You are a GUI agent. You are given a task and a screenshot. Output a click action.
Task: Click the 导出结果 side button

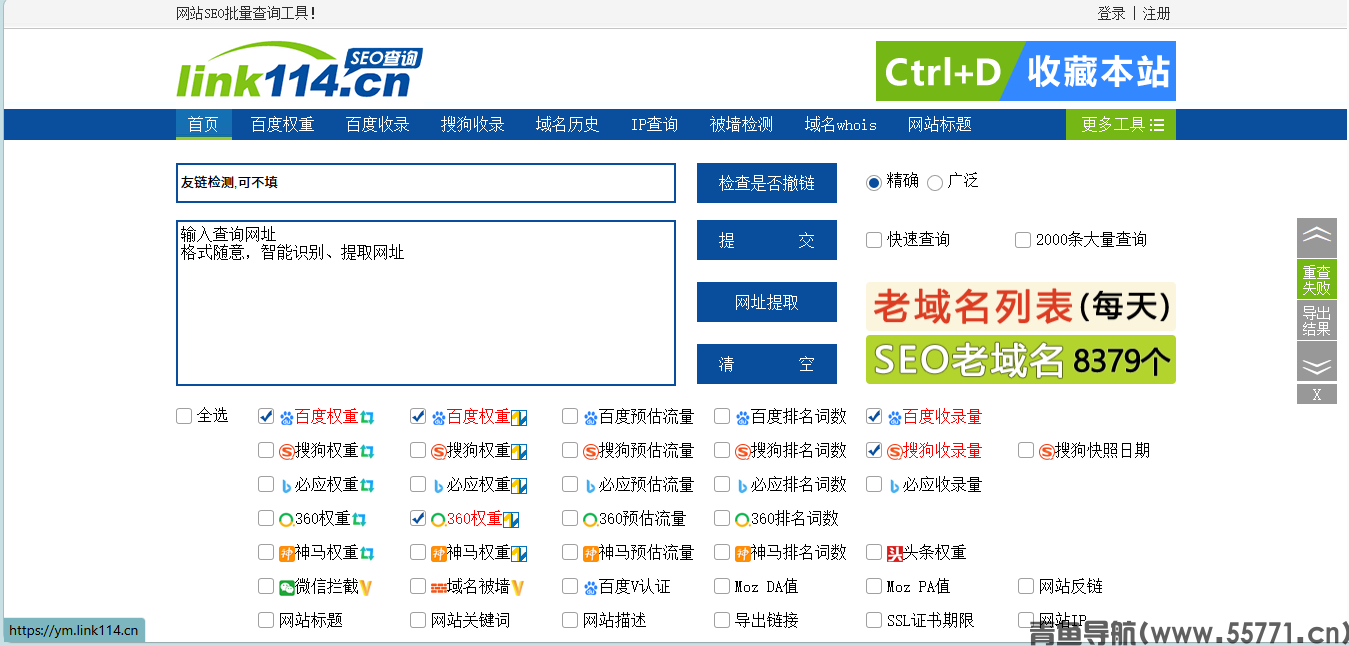pyautogui.click(x=1317, y=320)
